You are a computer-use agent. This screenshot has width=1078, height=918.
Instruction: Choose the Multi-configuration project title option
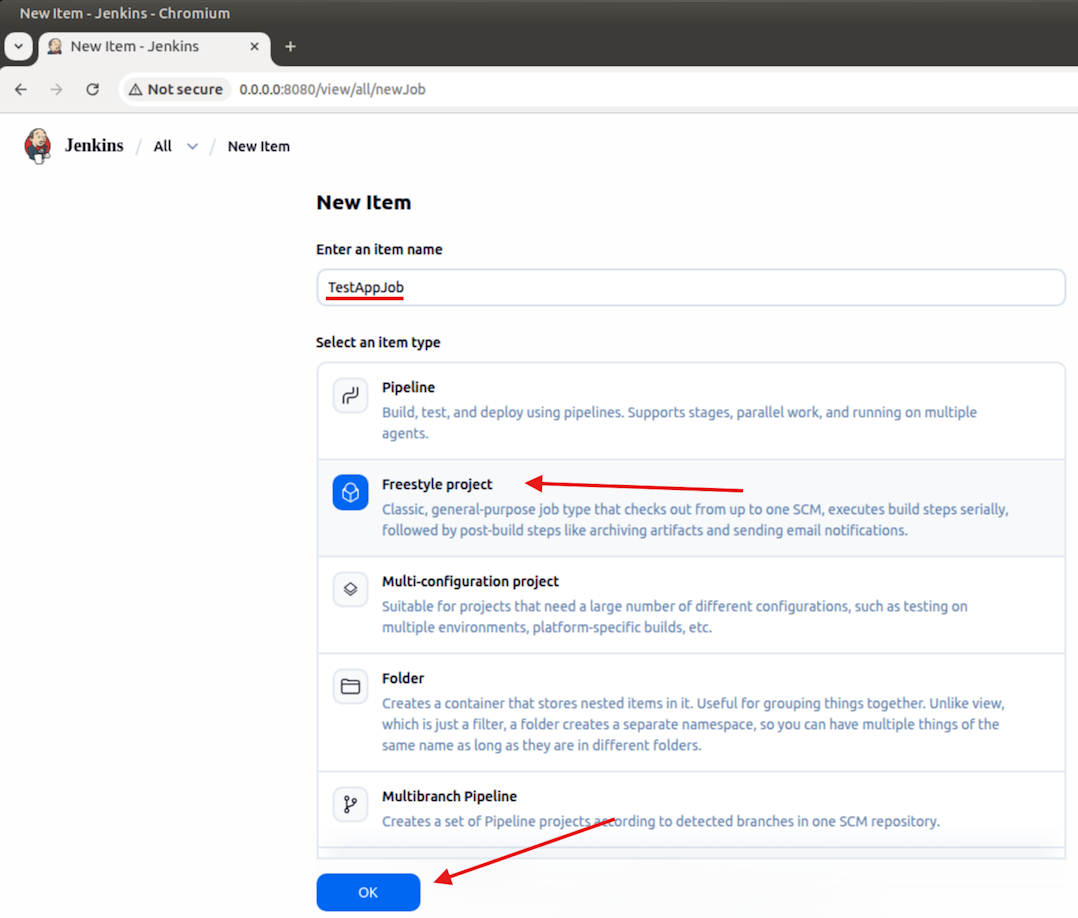tap(470, 581)
